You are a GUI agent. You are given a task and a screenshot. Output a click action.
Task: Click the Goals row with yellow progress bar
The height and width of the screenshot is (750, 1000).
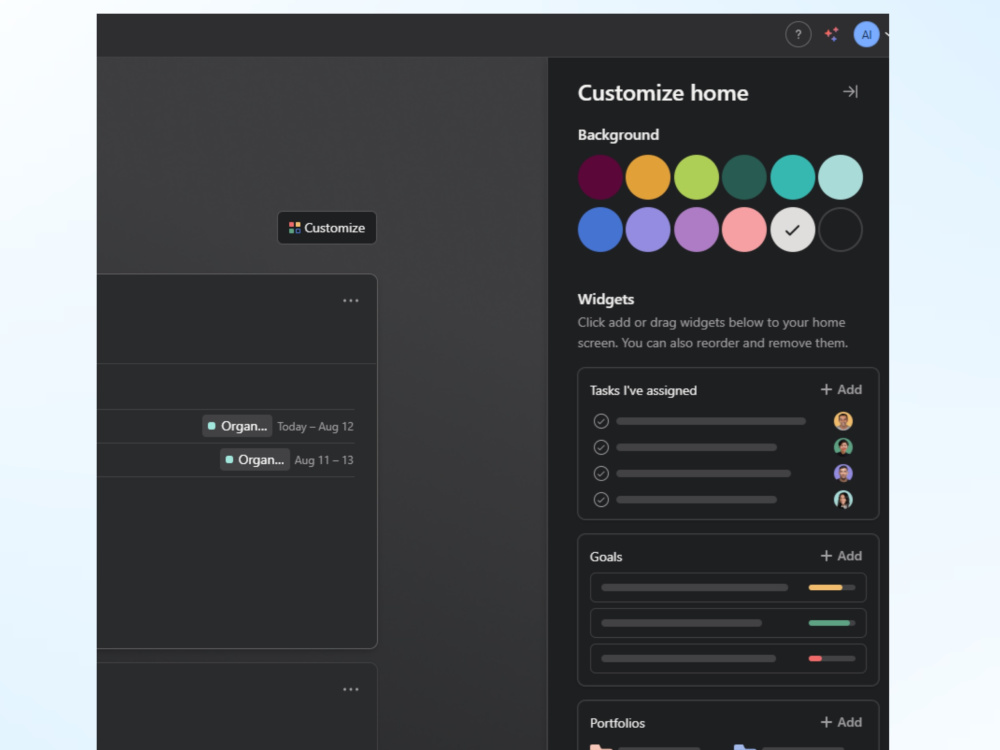(728, 587)
